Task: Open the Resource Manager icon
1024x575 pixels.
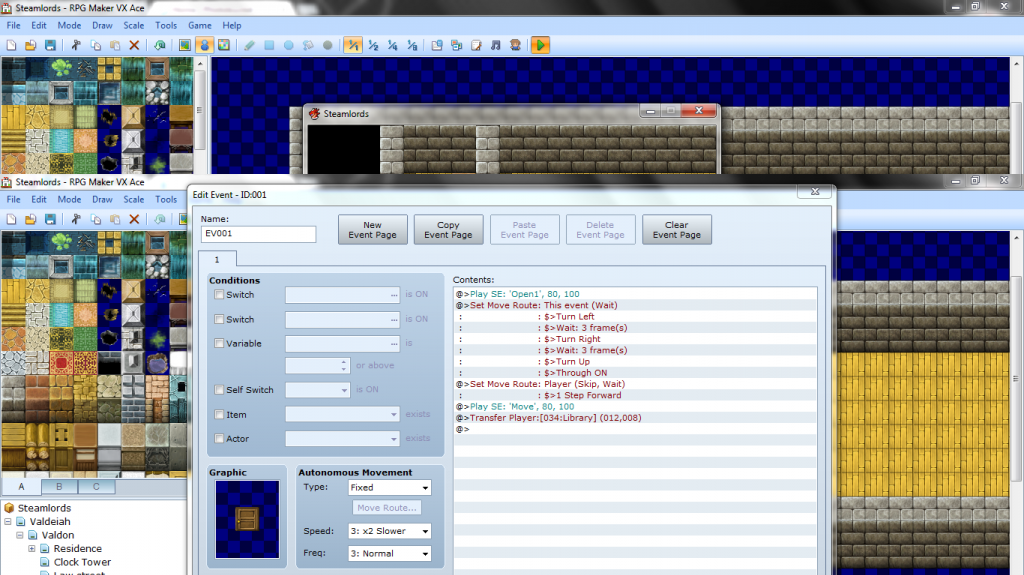Action: (x=456, y=45)
